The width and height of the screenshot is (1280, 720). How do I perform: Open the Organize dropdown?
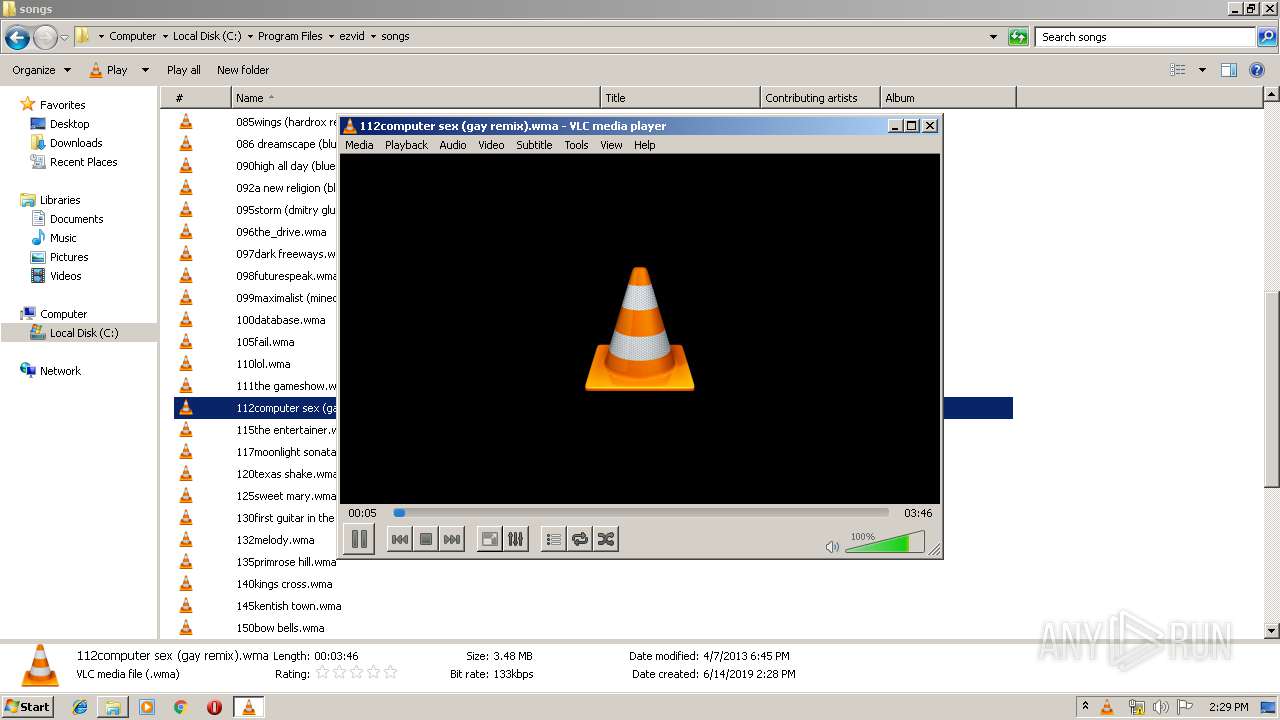pyautogui.click(x=41, y=70)
